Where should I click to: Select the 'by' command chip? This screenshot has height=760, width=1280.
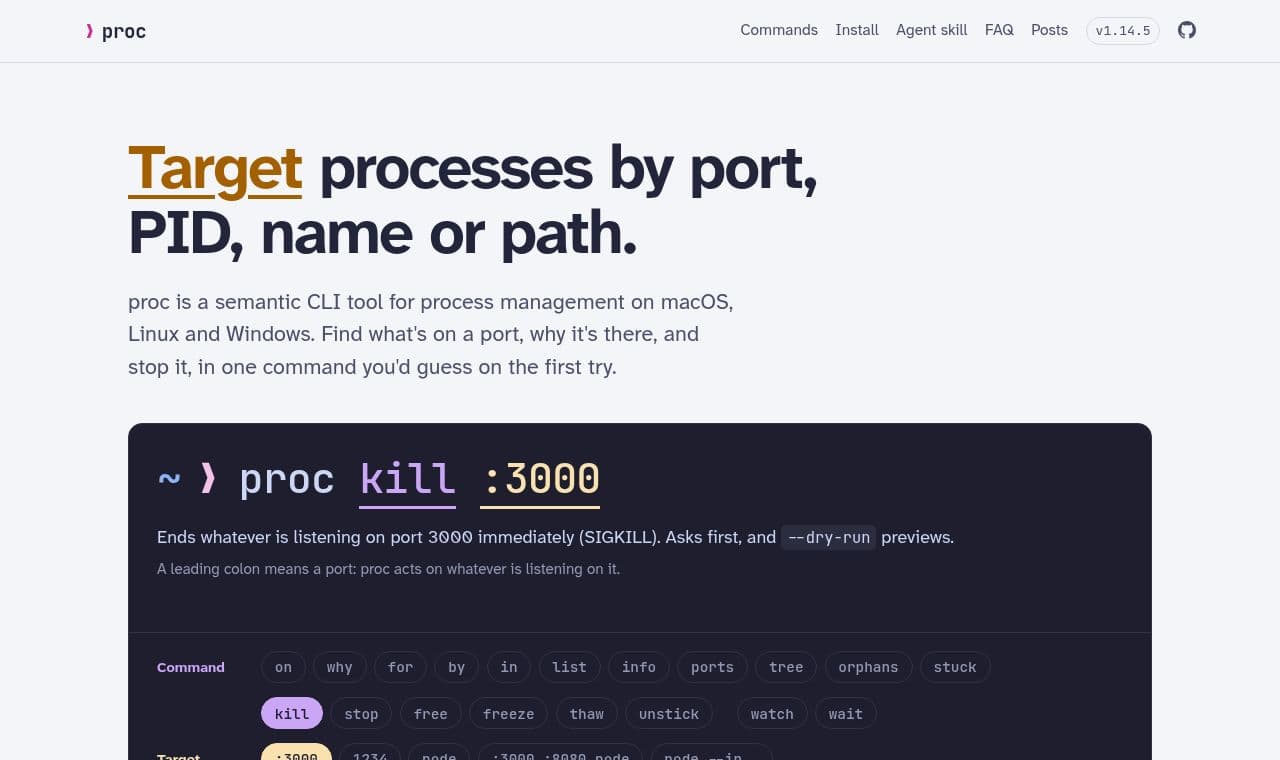point(456,667)
